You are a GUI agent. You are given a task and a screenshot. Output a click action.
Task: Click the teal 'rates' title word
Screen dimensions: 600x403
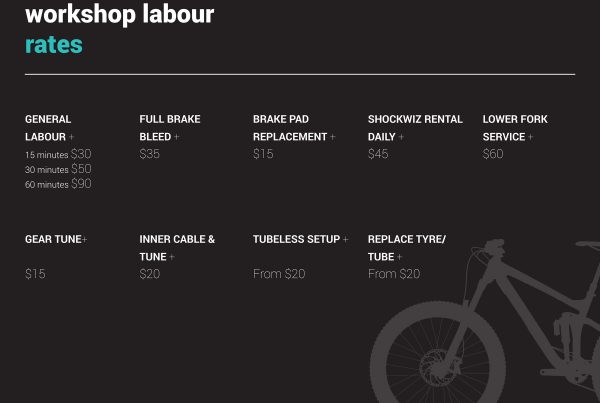[x=54, y=45]
